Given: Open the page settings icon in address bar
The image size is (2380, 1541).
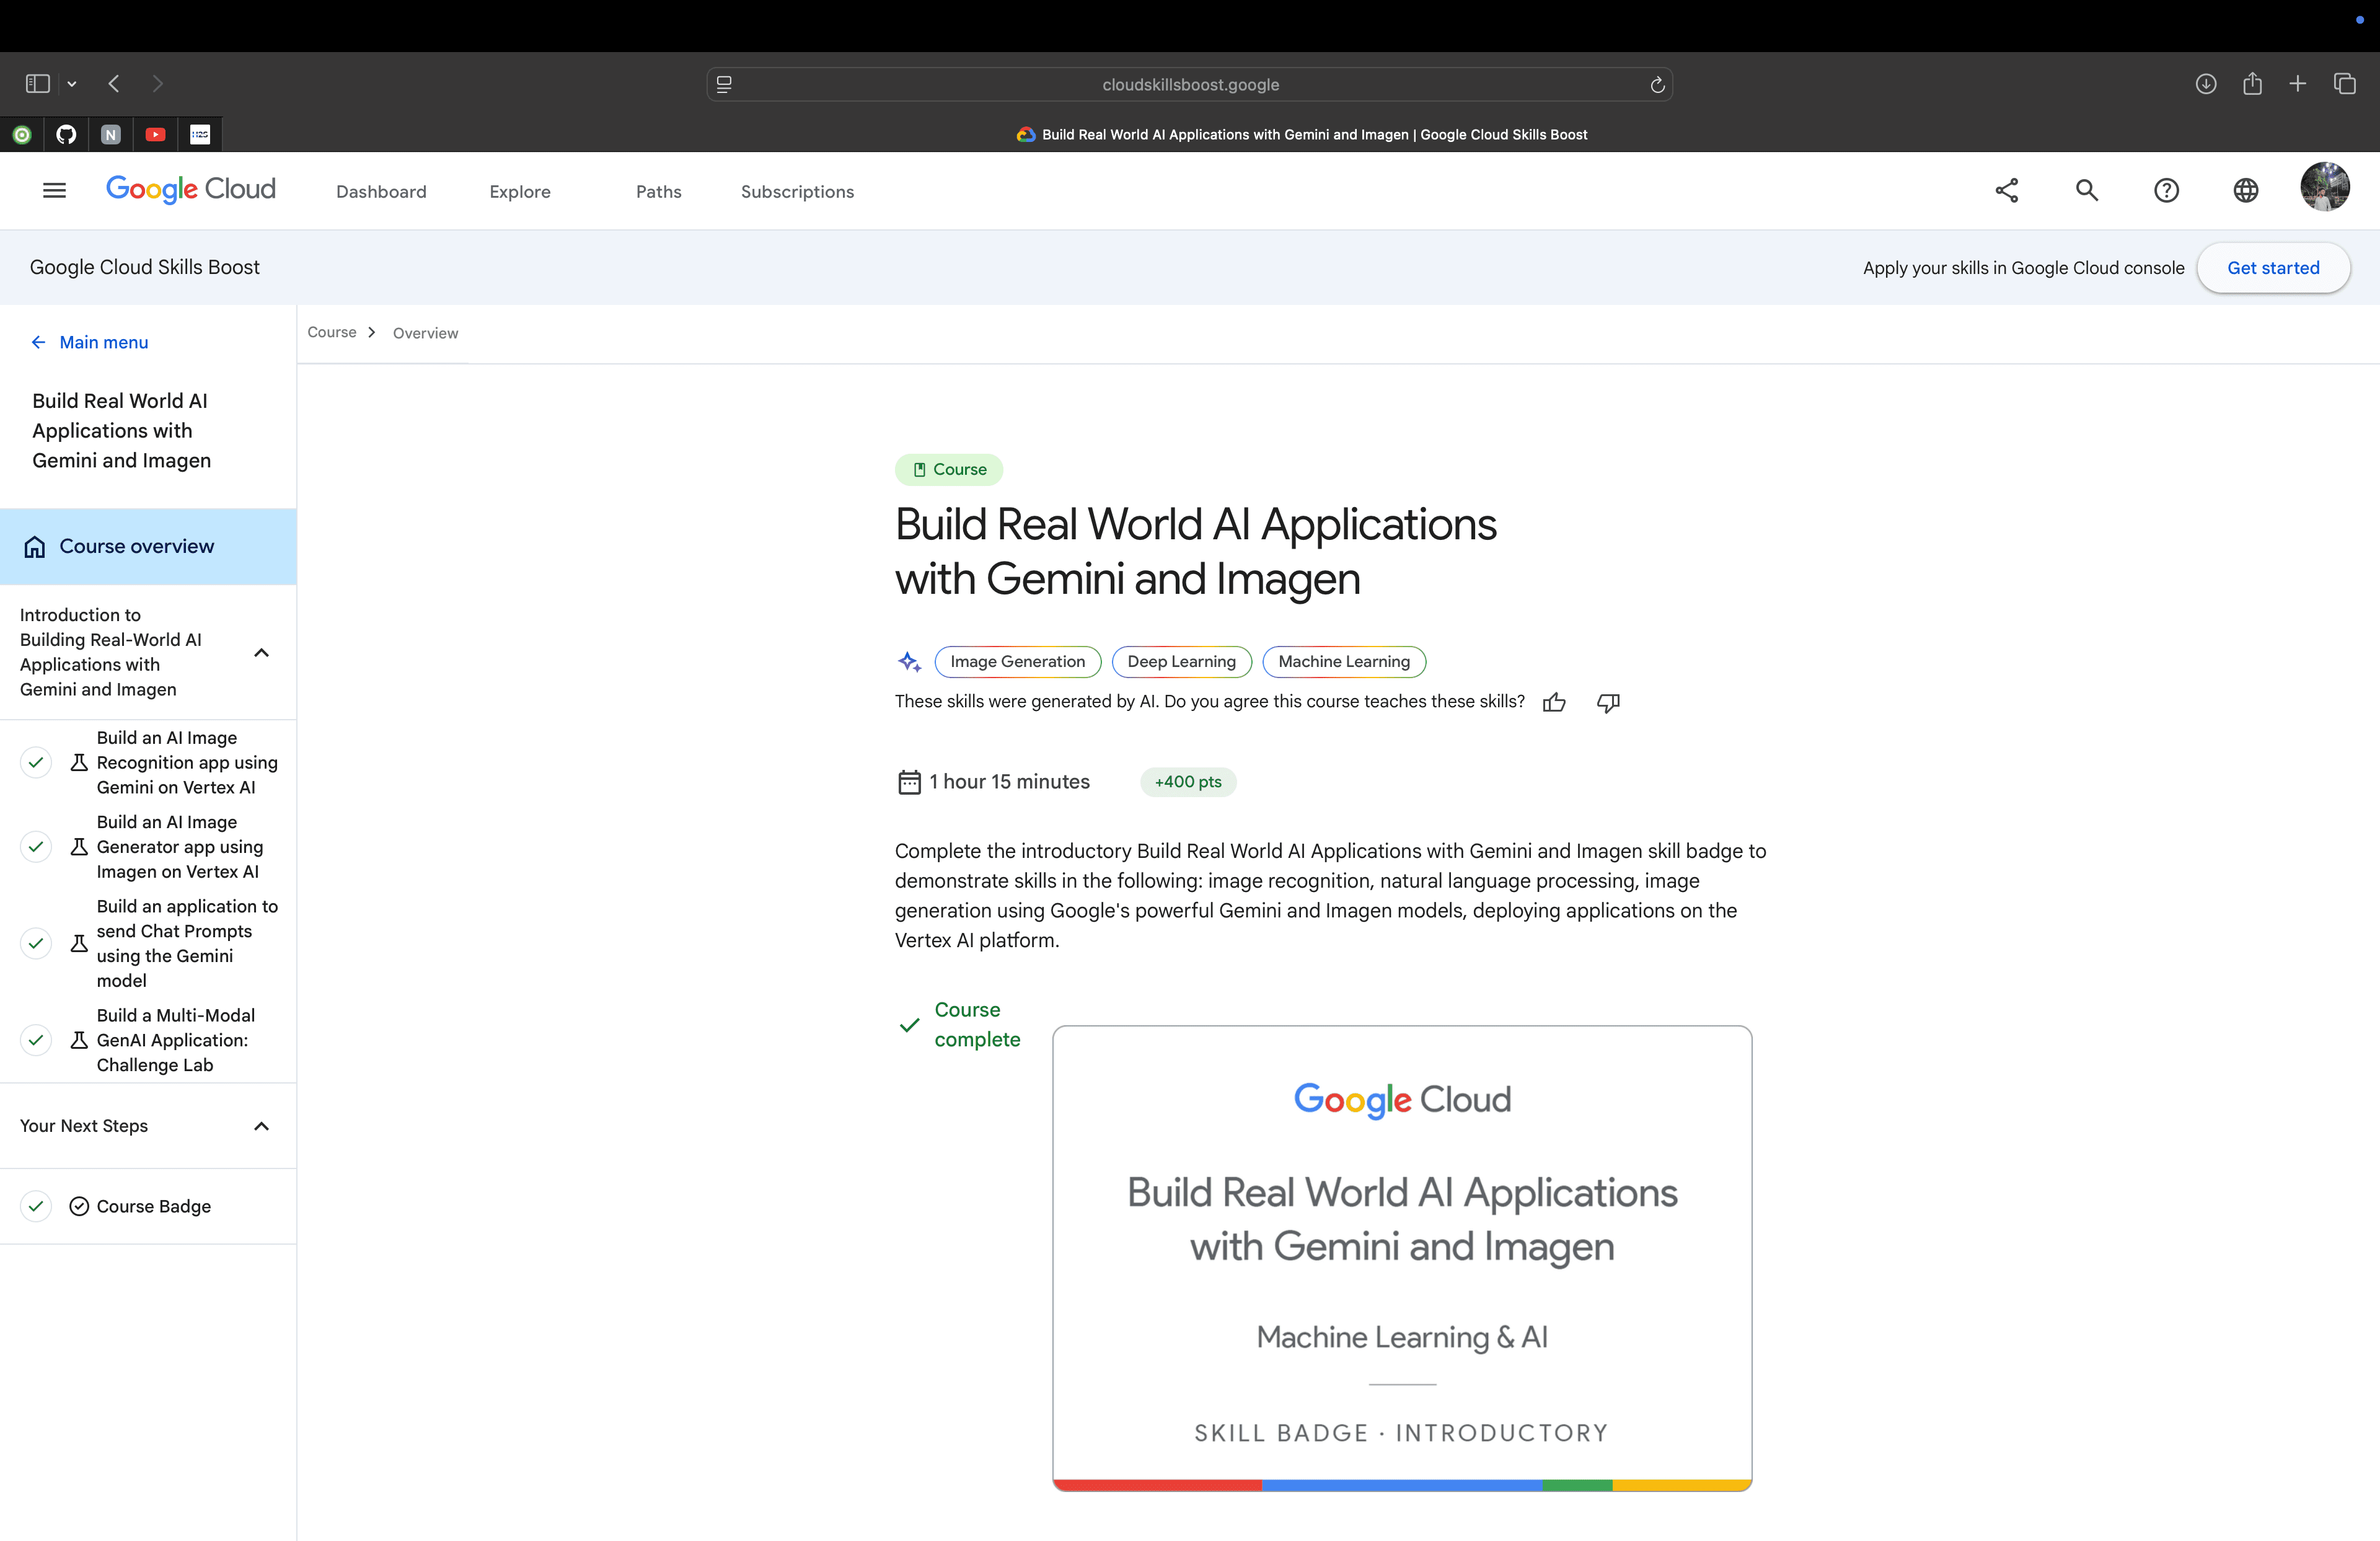Looking at the screenshot, I should click(725, 85).
